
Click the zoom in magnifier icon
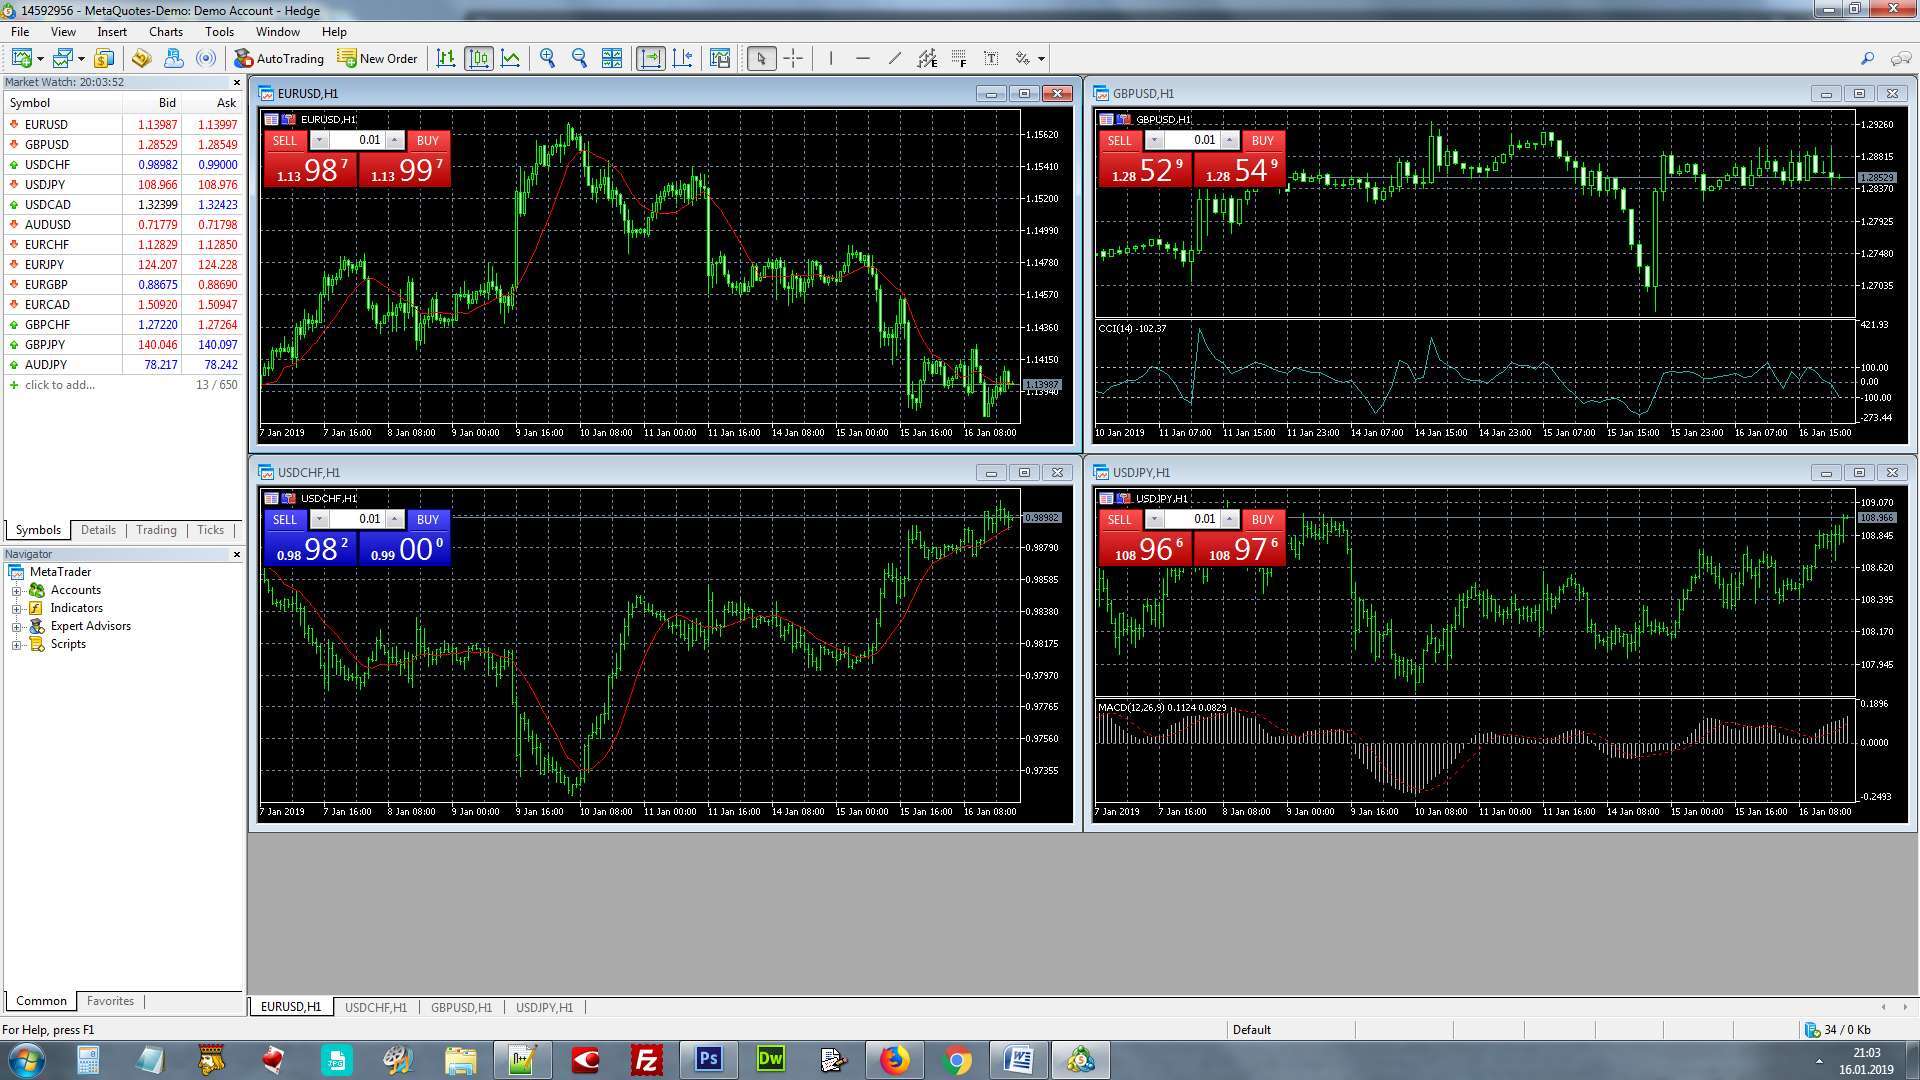(547, 59)
